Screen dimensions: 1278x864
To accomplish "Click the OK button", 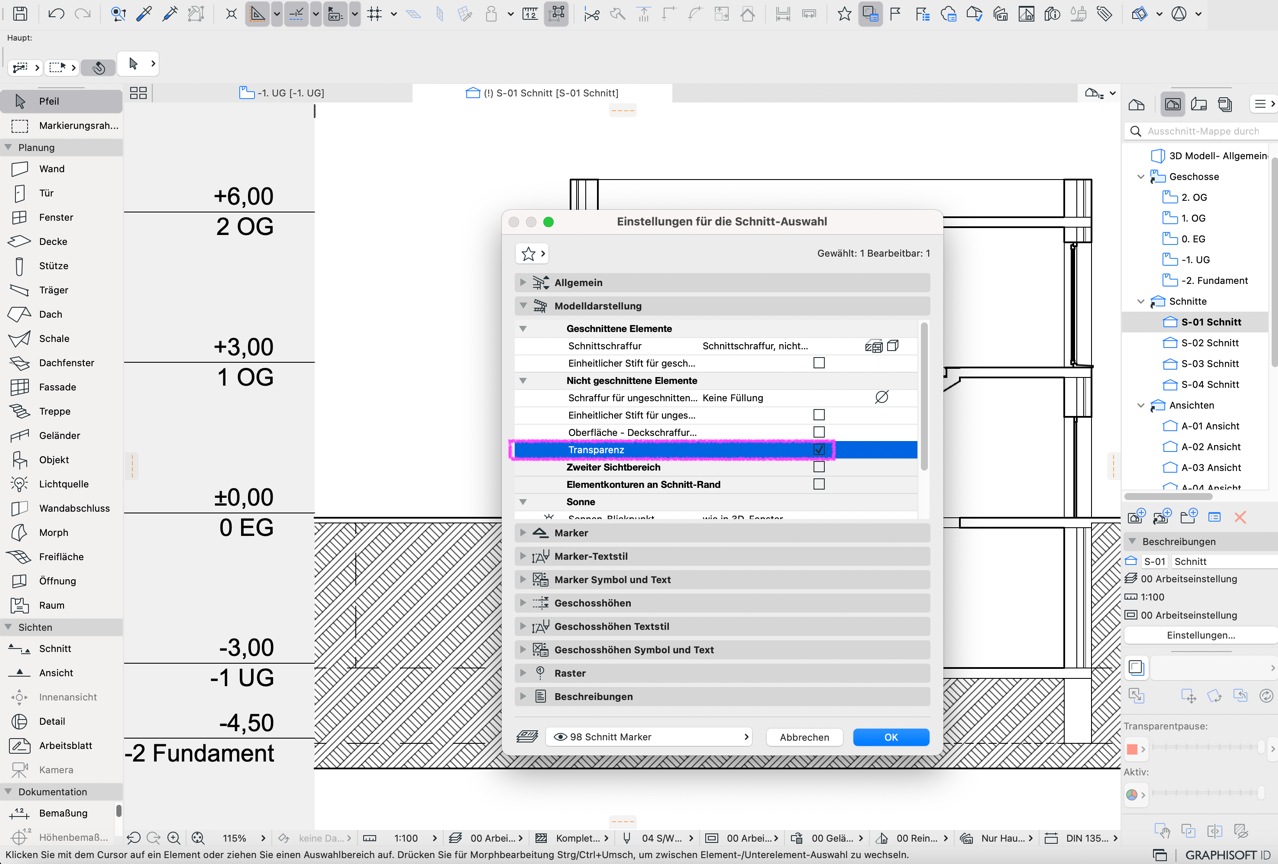I will coord(891,737).
